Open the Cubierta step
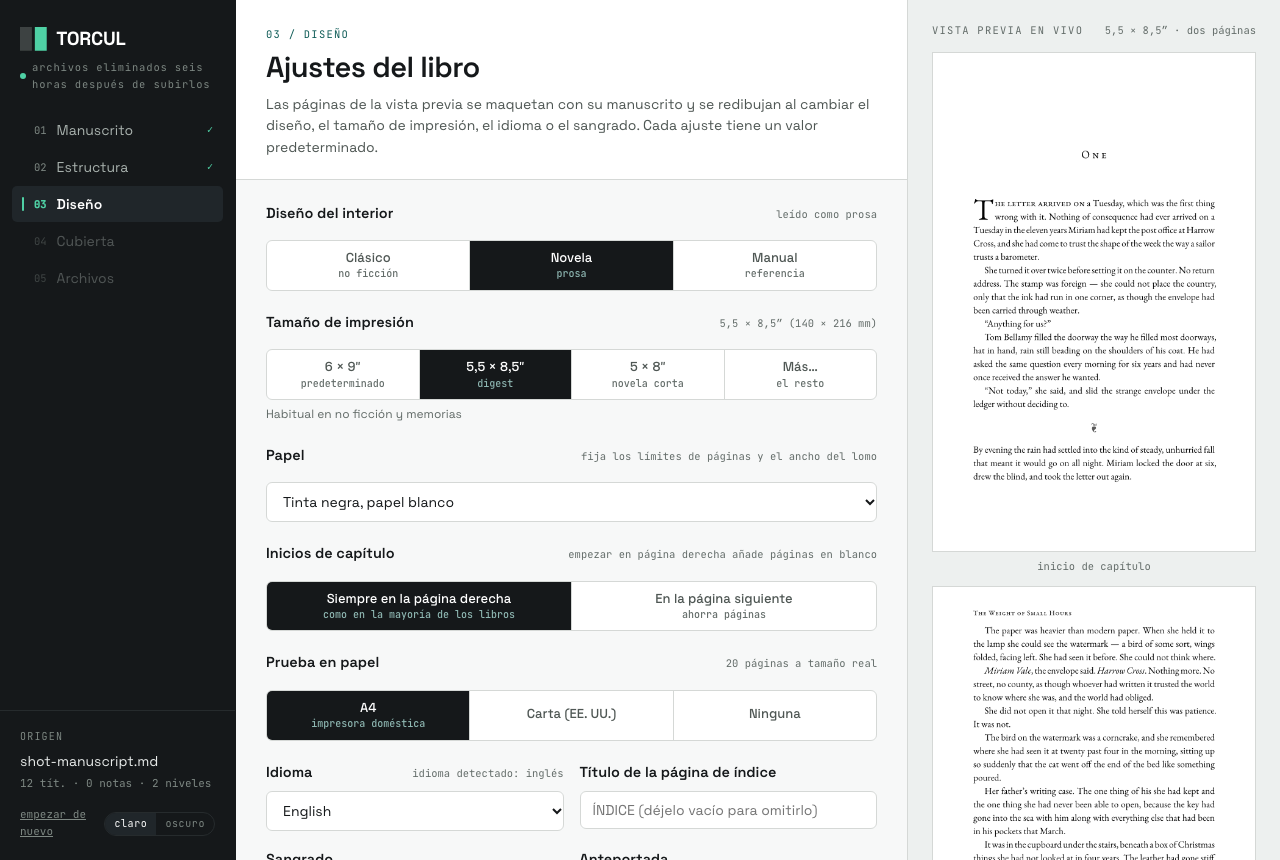Viewport: 1280px width, 860px height. pyautogui.click(x=117, y=241)
